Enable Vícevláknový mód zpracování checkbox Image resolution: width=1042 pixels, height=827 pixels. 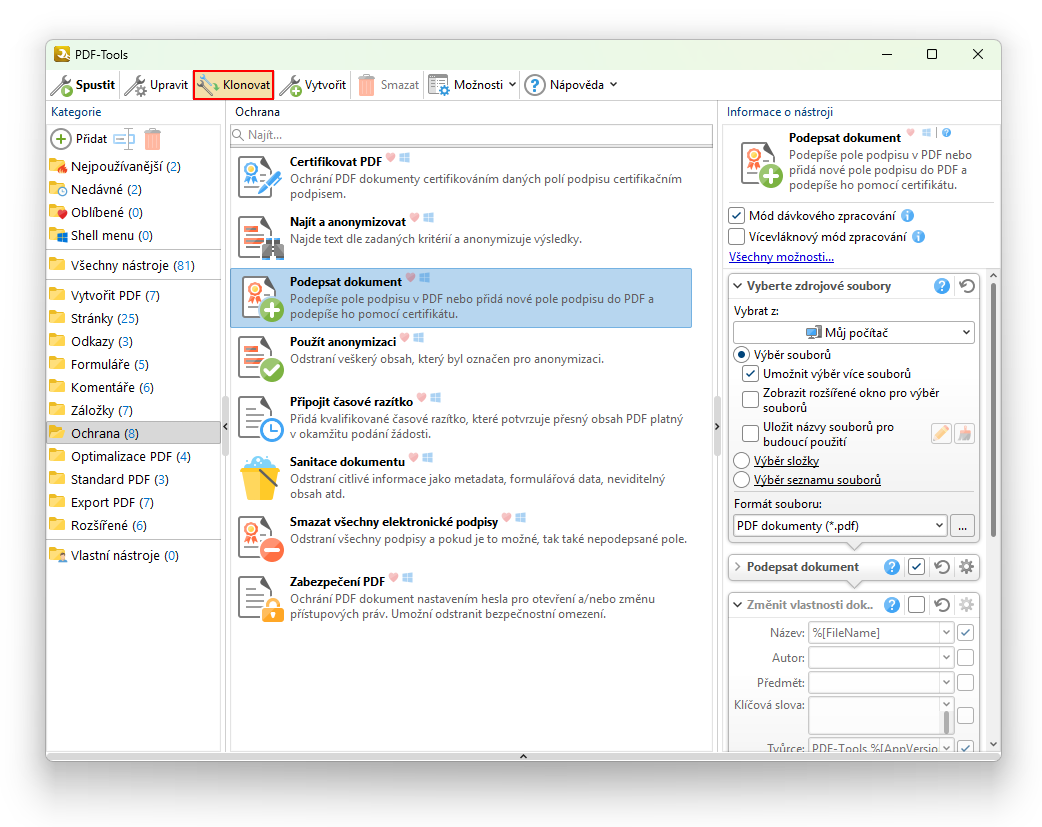pos(736,237)
